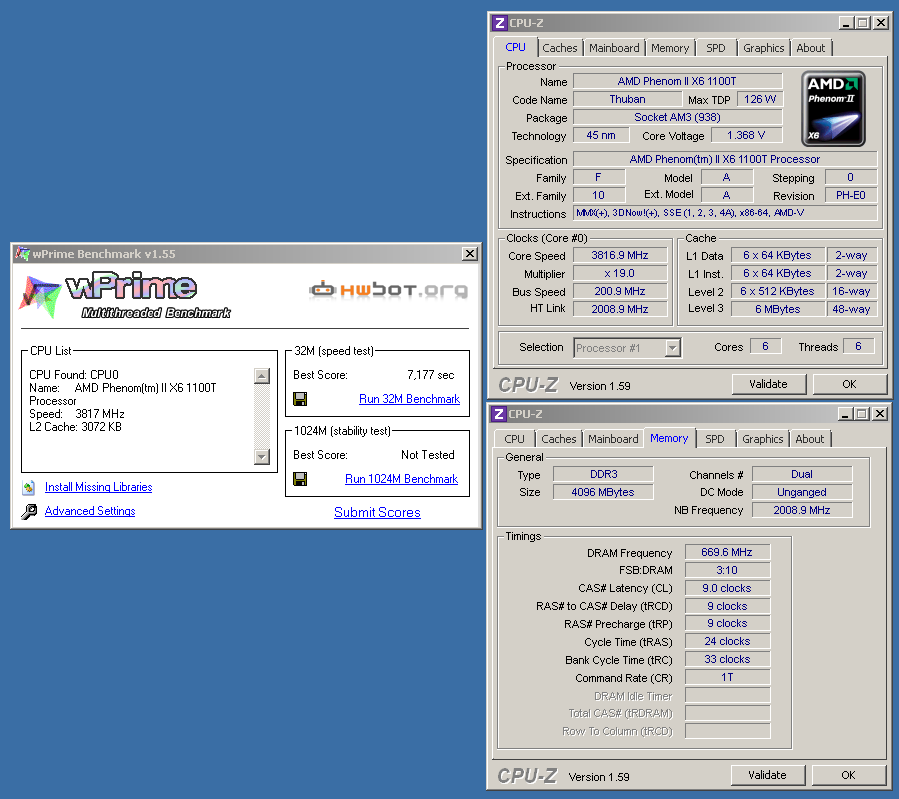The image size is (899, 799).
Task: Click the NB Frequency value in Memory window
Action: coord(802,510)
